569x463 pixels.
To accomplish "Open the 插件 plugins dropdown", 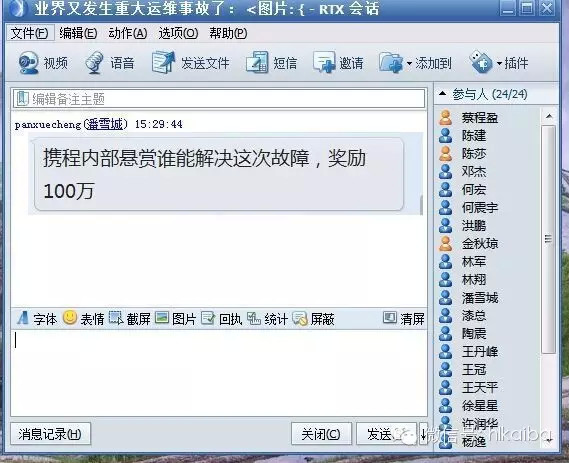I will point(499,63).
